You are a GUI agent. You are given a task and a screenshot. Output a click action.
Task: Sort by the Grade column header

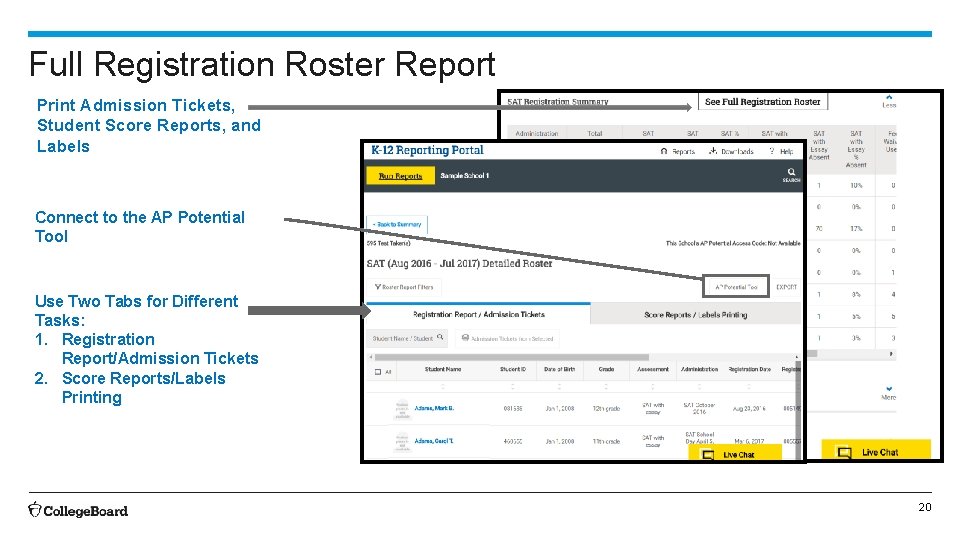pyautogui.click(x=606, y=369)
